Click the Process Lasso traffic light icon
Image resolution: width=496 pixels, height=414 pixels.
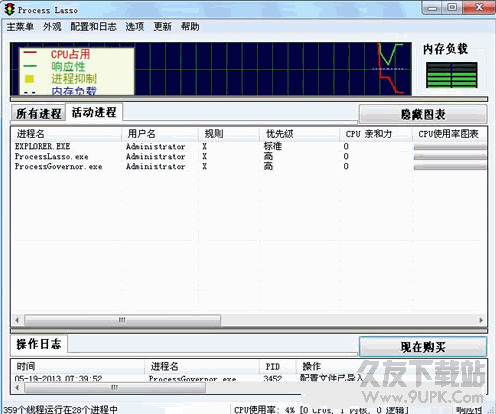[x=10, y=9]
